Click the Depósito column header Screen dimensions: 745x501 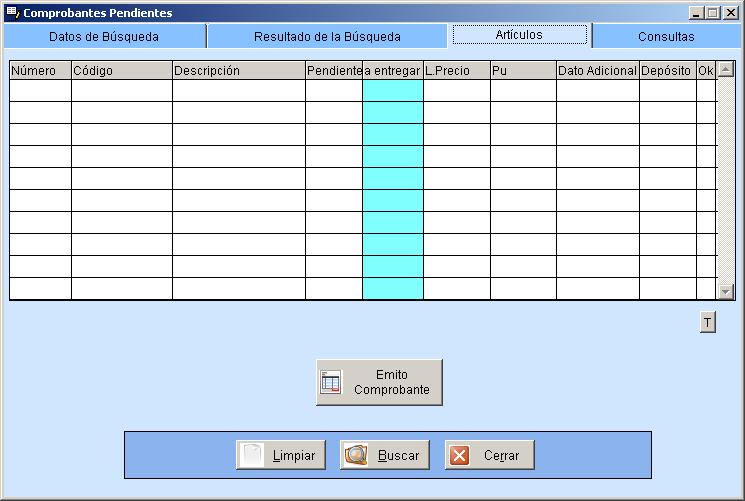pos(667,71)
